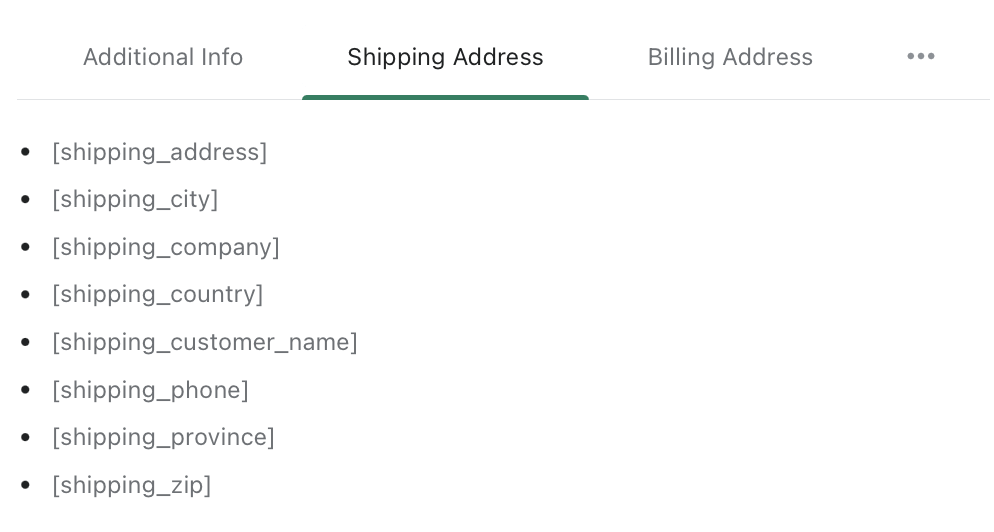Click the bullet next to [shipping_city]
Screen dimensions: 994x532
pyautogui.click(x=26, y=200)
